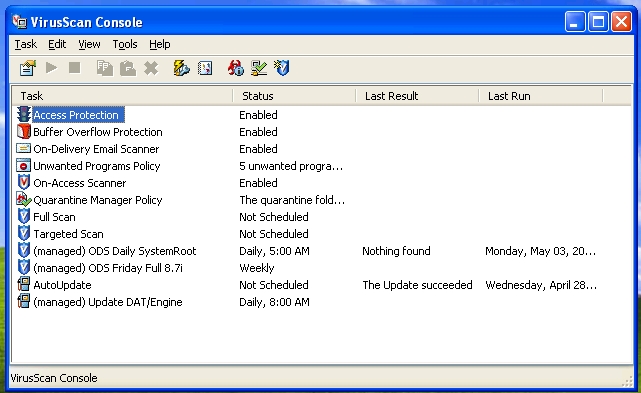641x393 pixels.
Task: Click the computer with green checkmark icon
Action: [x=259, y=68]
